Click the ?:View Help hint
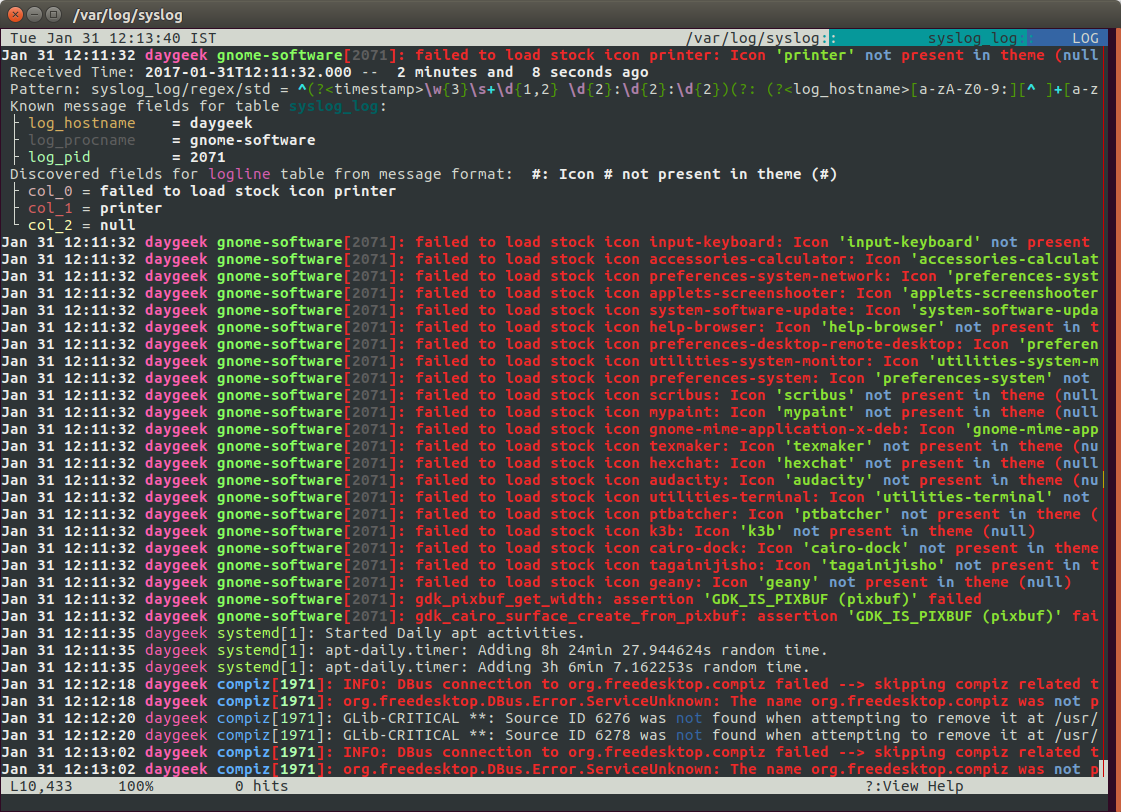Screen dimensions: 1121x812 click(x=914, y=786)
